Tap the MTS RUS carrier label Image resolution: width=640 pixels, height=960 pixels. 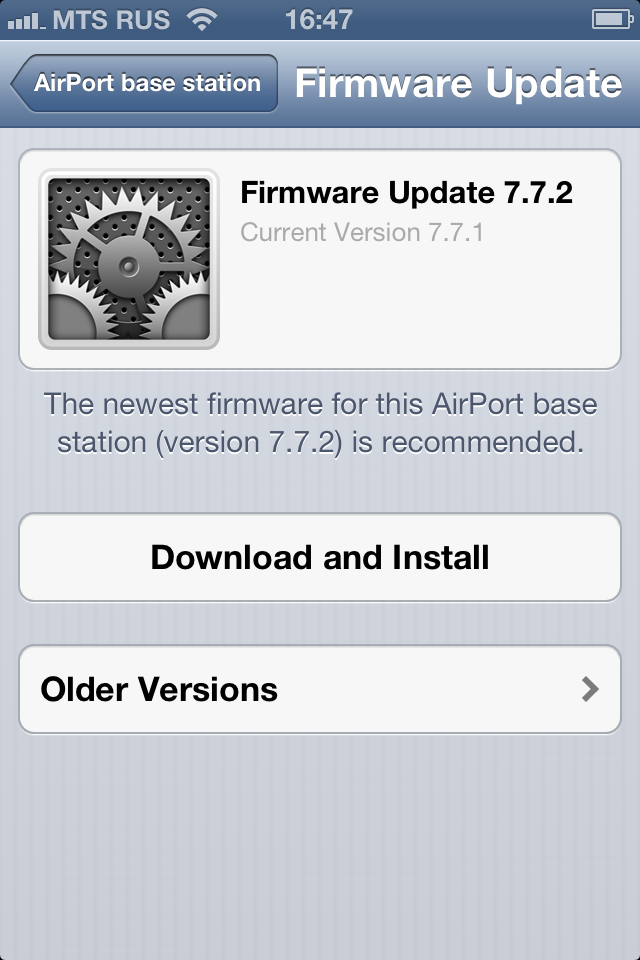[111, 20]
